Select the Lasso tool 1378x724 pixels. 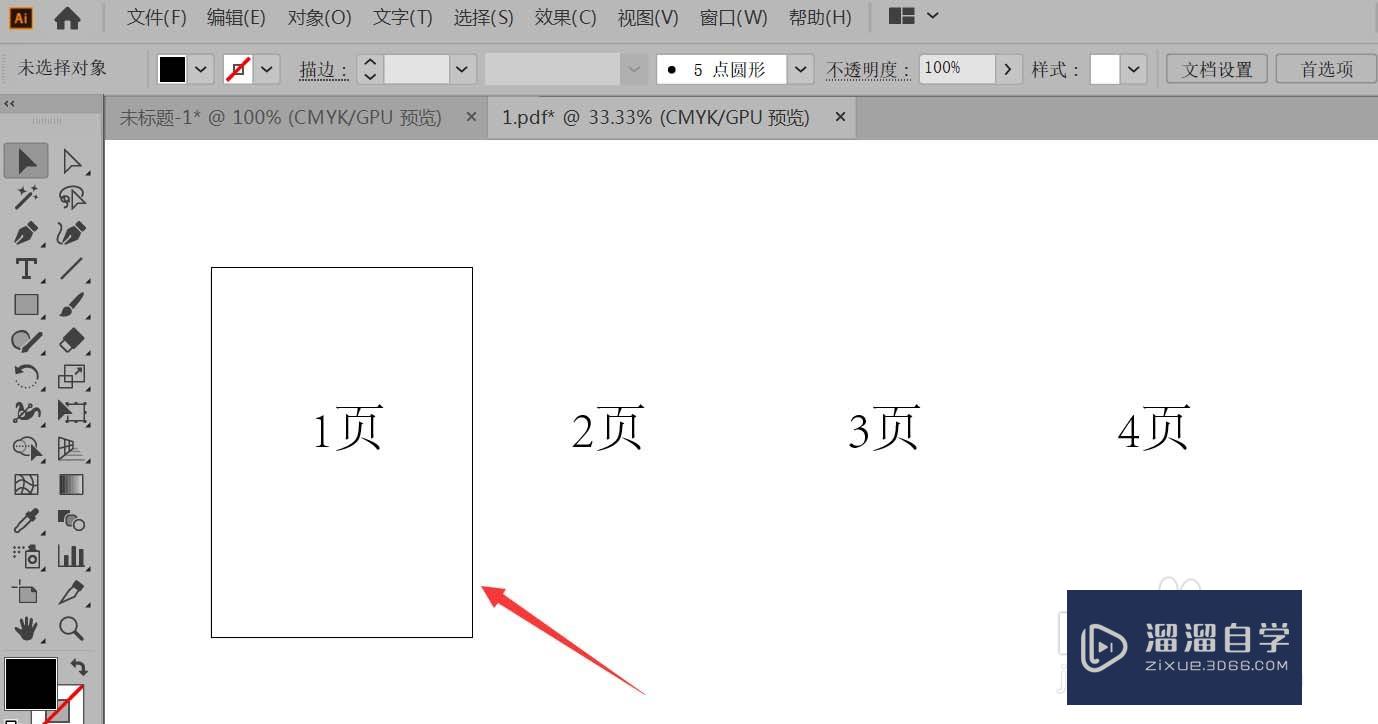coord(72,197)
